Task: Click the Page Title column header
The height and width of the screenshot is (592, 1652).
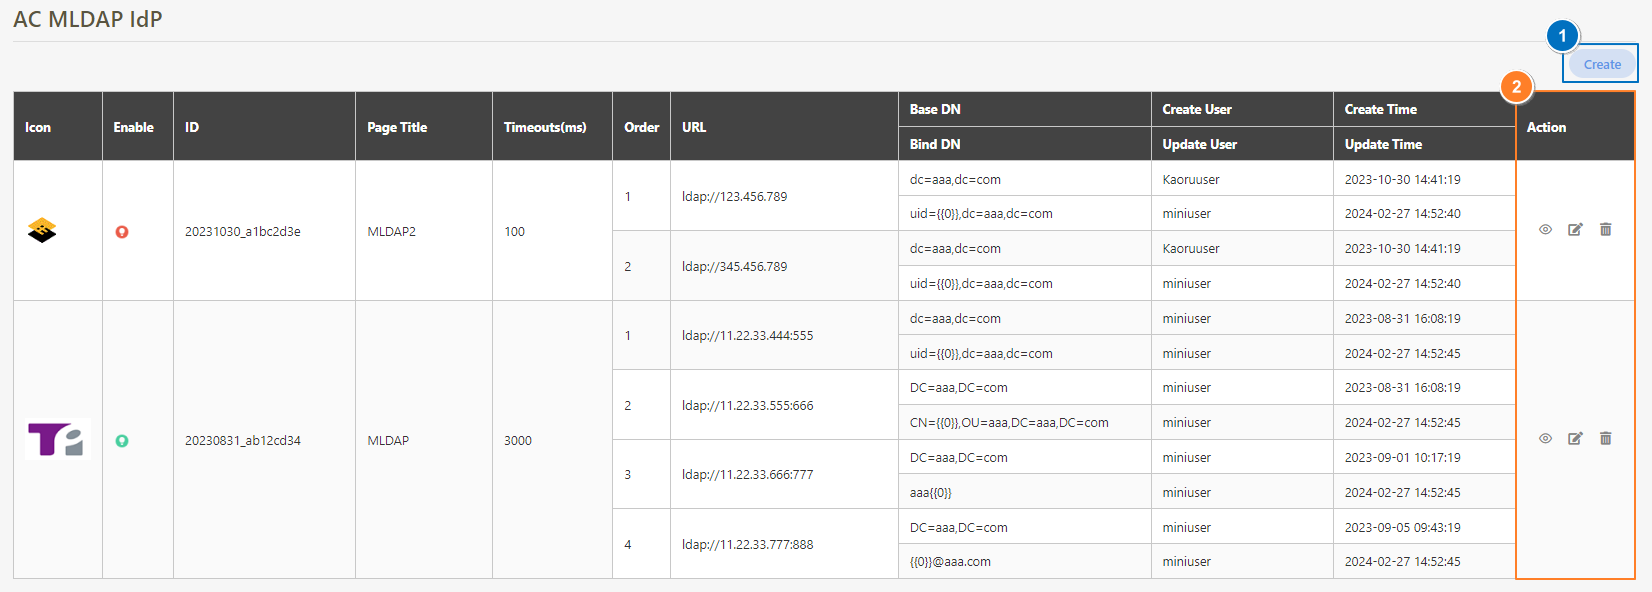Action: (x=397, y=127)
